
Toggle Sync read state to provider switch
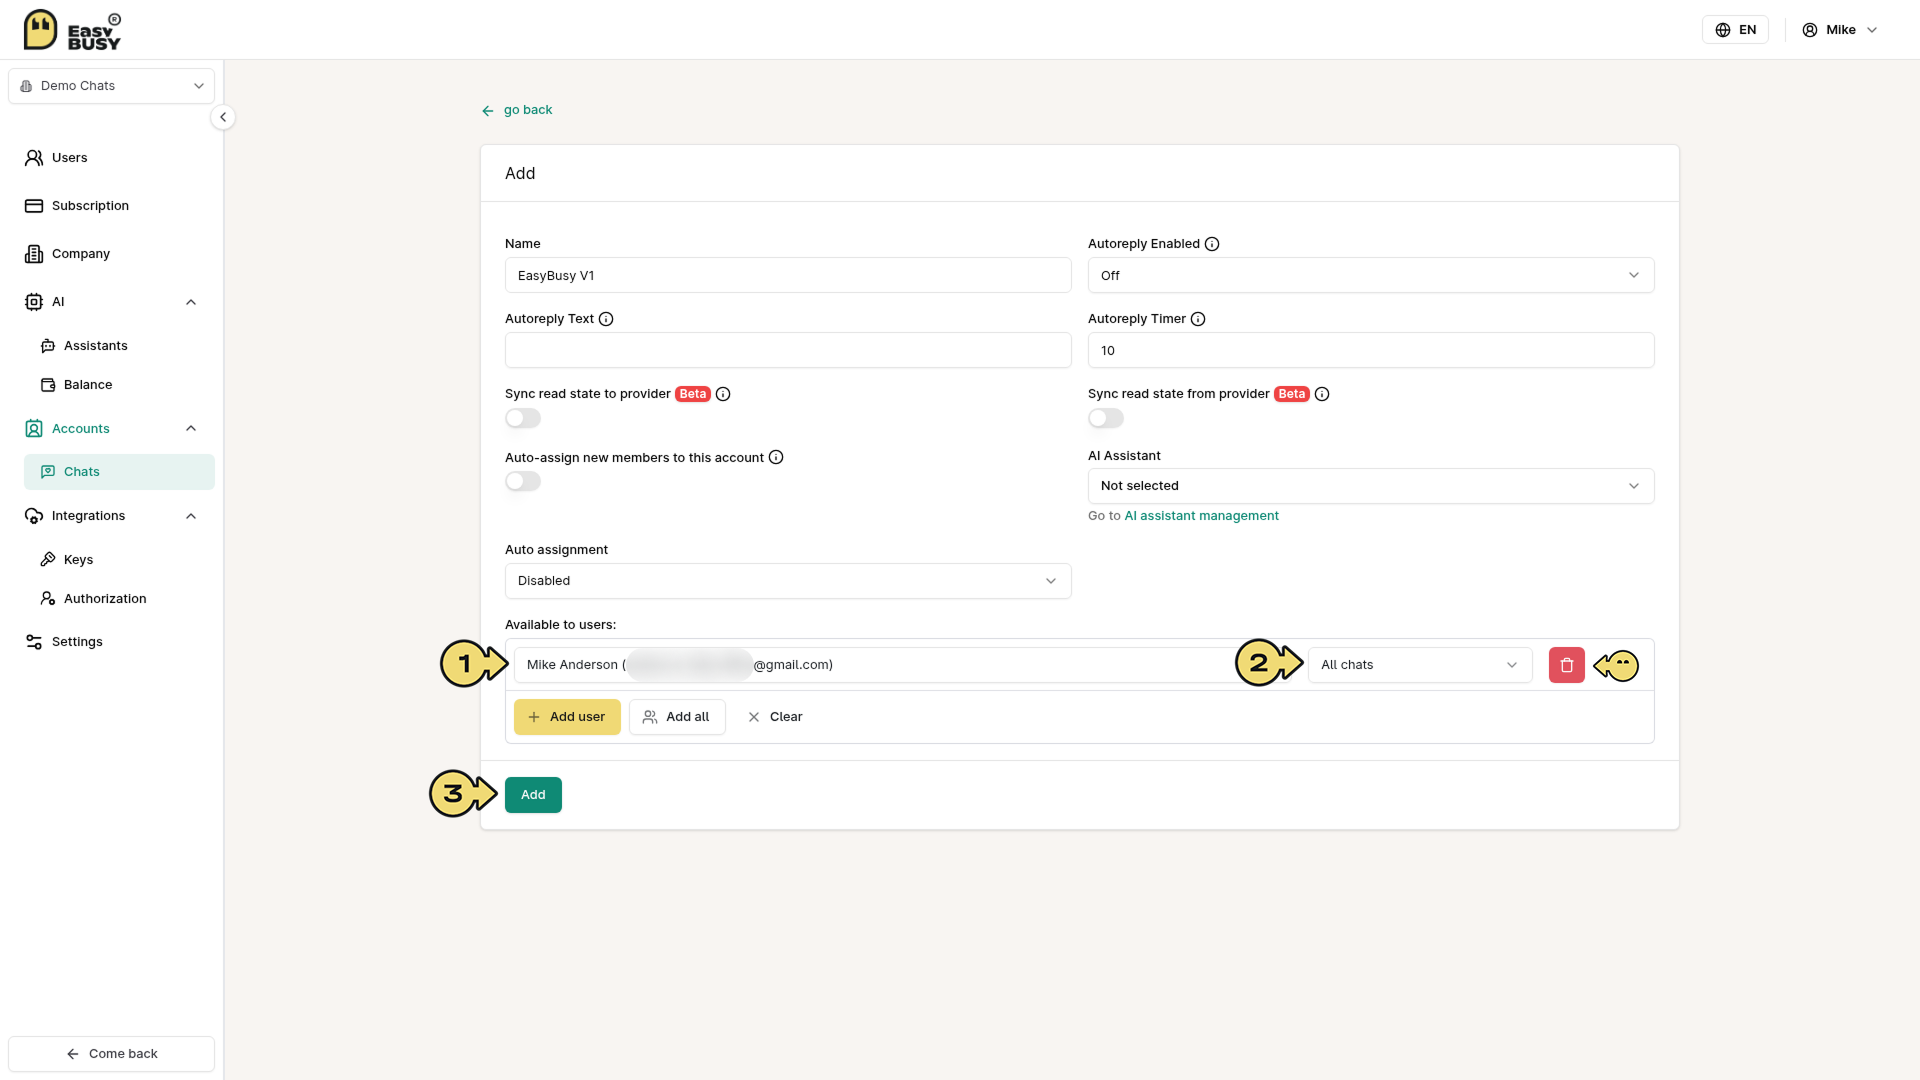pos(523,418)
